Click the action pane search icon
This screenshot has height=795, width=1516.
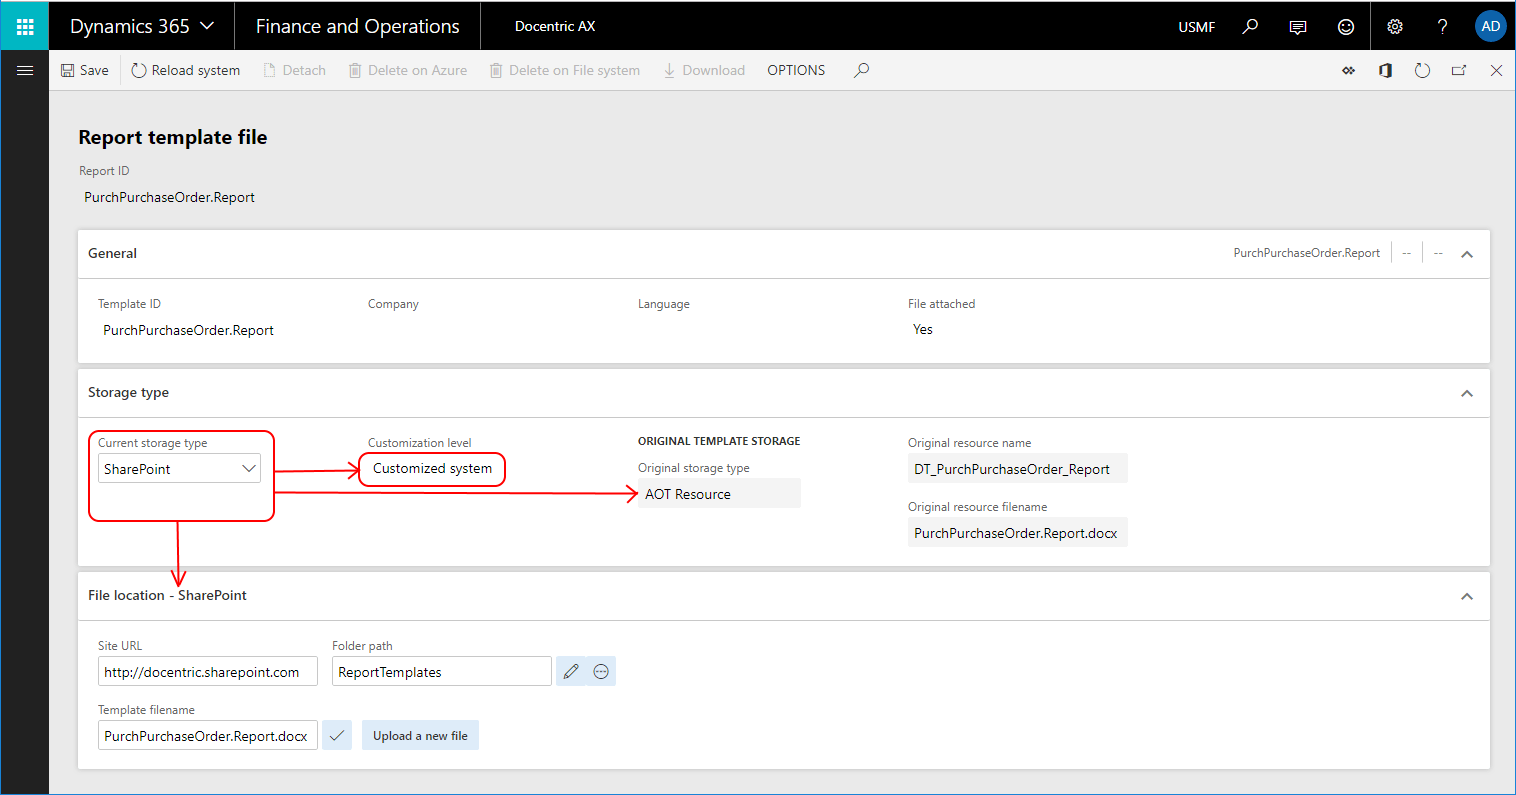(x=861, y=70)
